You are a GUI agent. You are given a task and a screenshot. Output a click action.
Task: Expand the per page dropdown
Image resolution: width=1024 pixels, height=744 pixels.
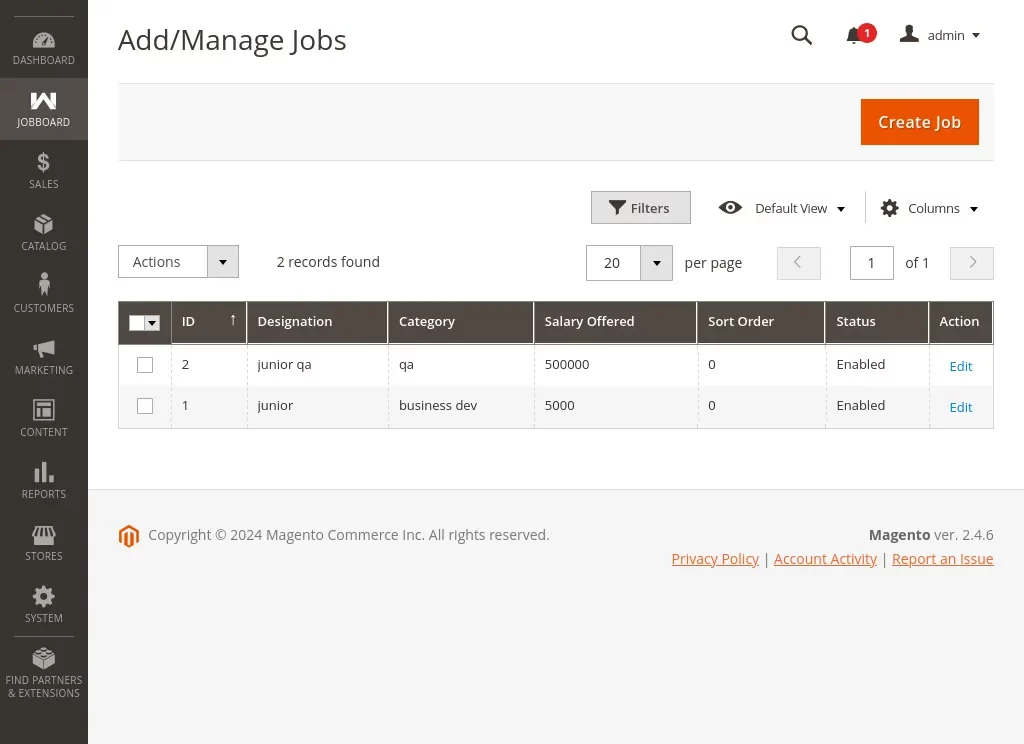click(656, 262)
